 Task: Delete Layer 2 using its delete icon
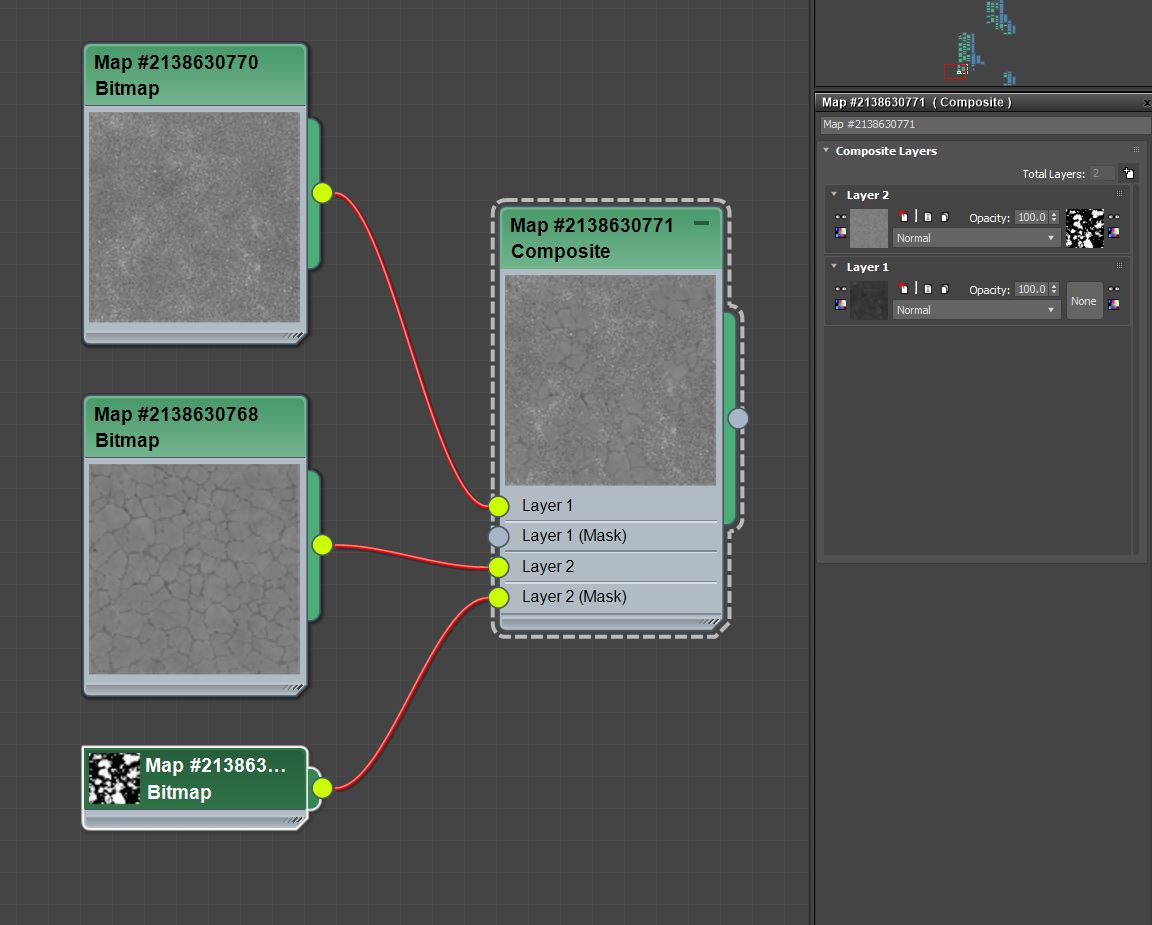click(903, 217)
